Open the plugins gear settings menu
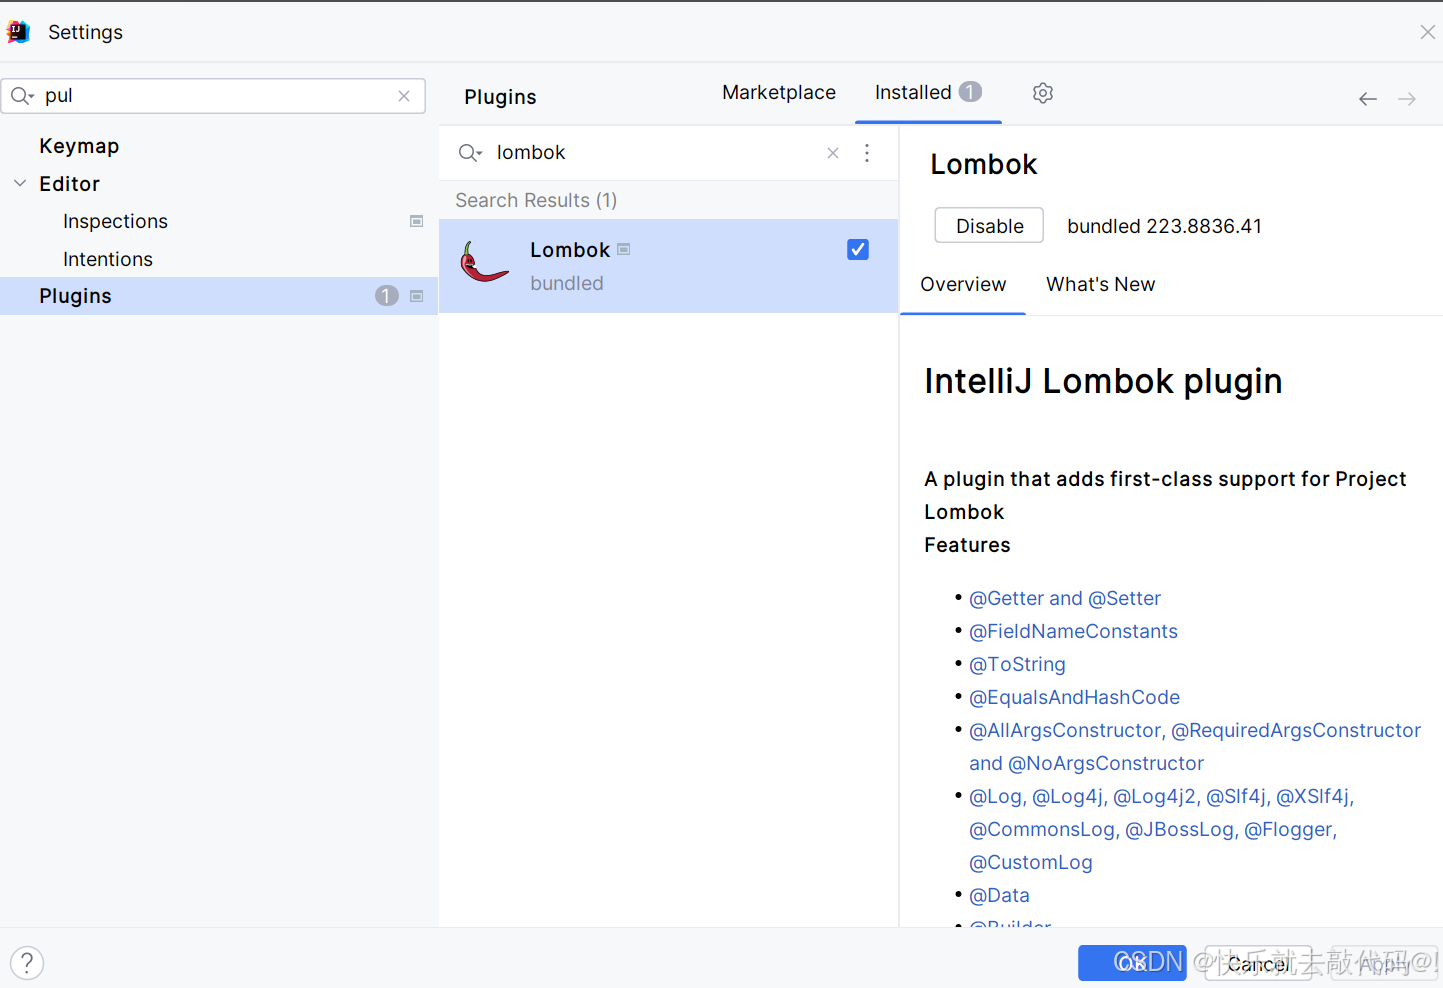This screenshot has height=988, width=1443. pos(1043,93)
